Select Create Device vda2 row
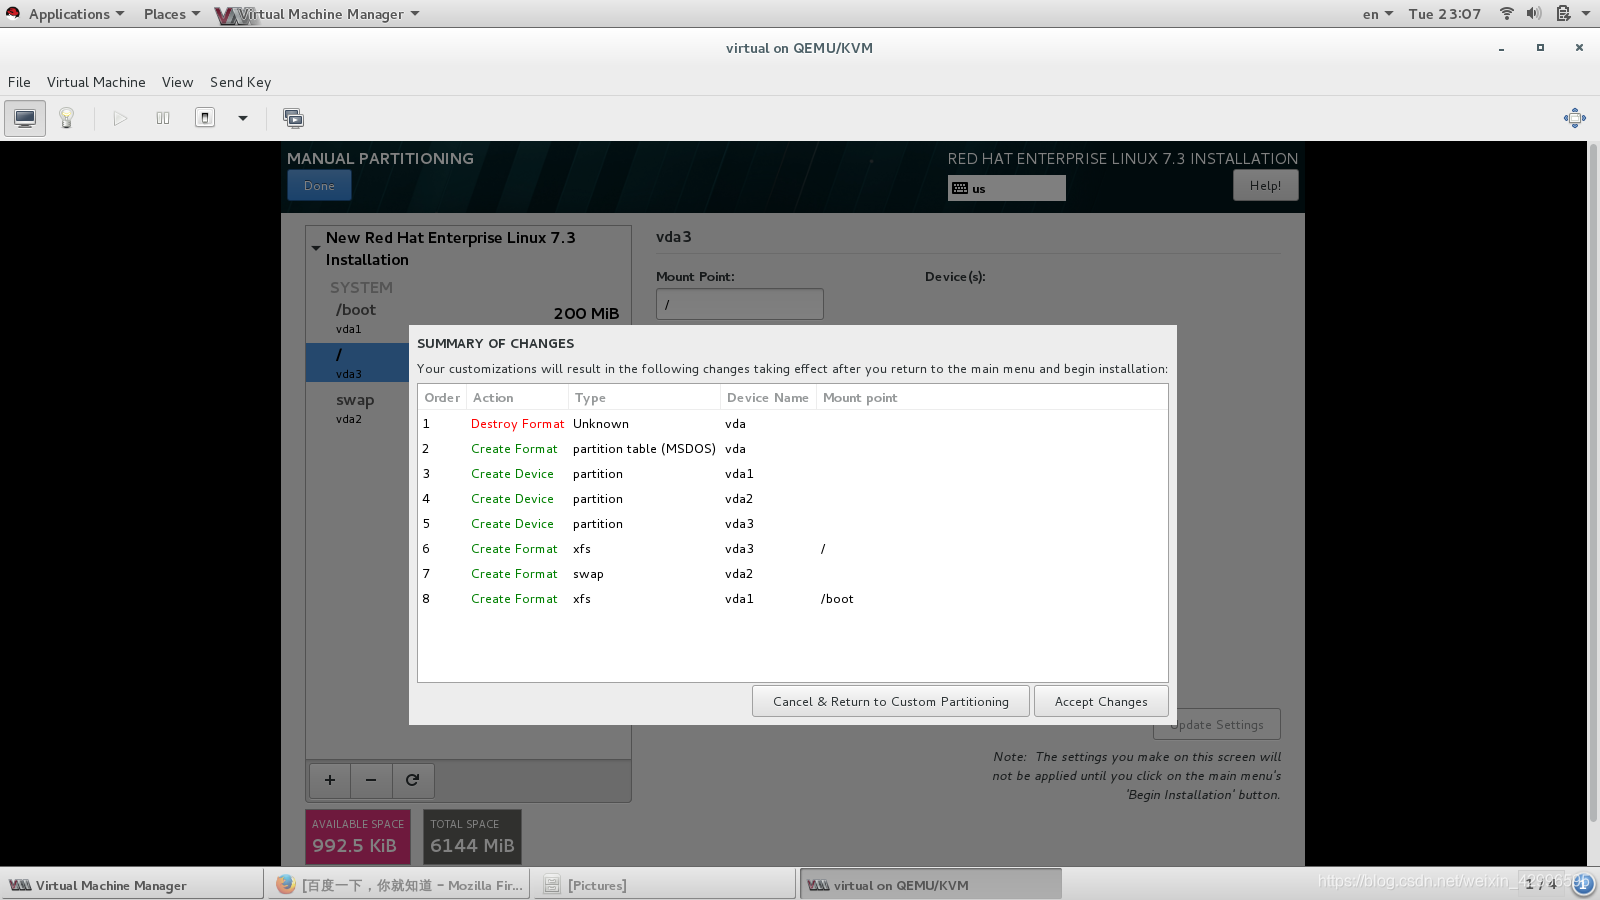This screenshot has height=900, width=1600. [792, 499]
